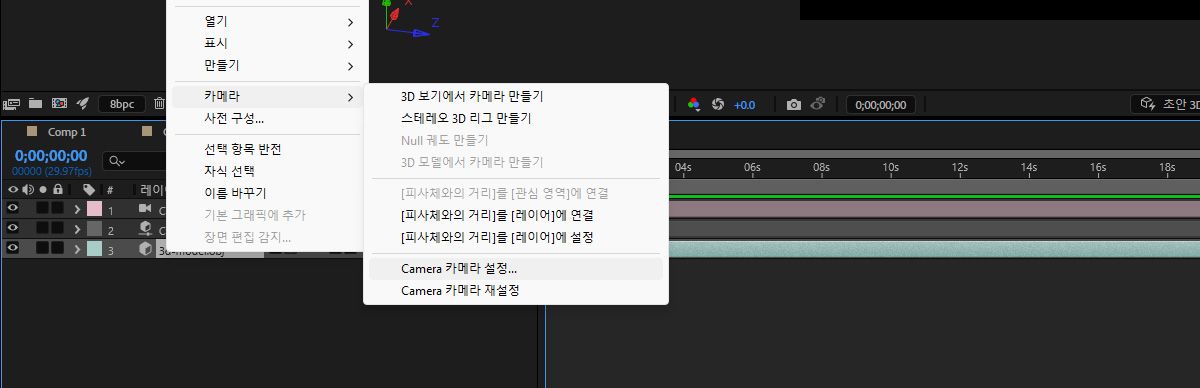Switch to the Comp 1 timeline tab
The height and width of the screenshot is (388, 1200).
tap(67, 132)
